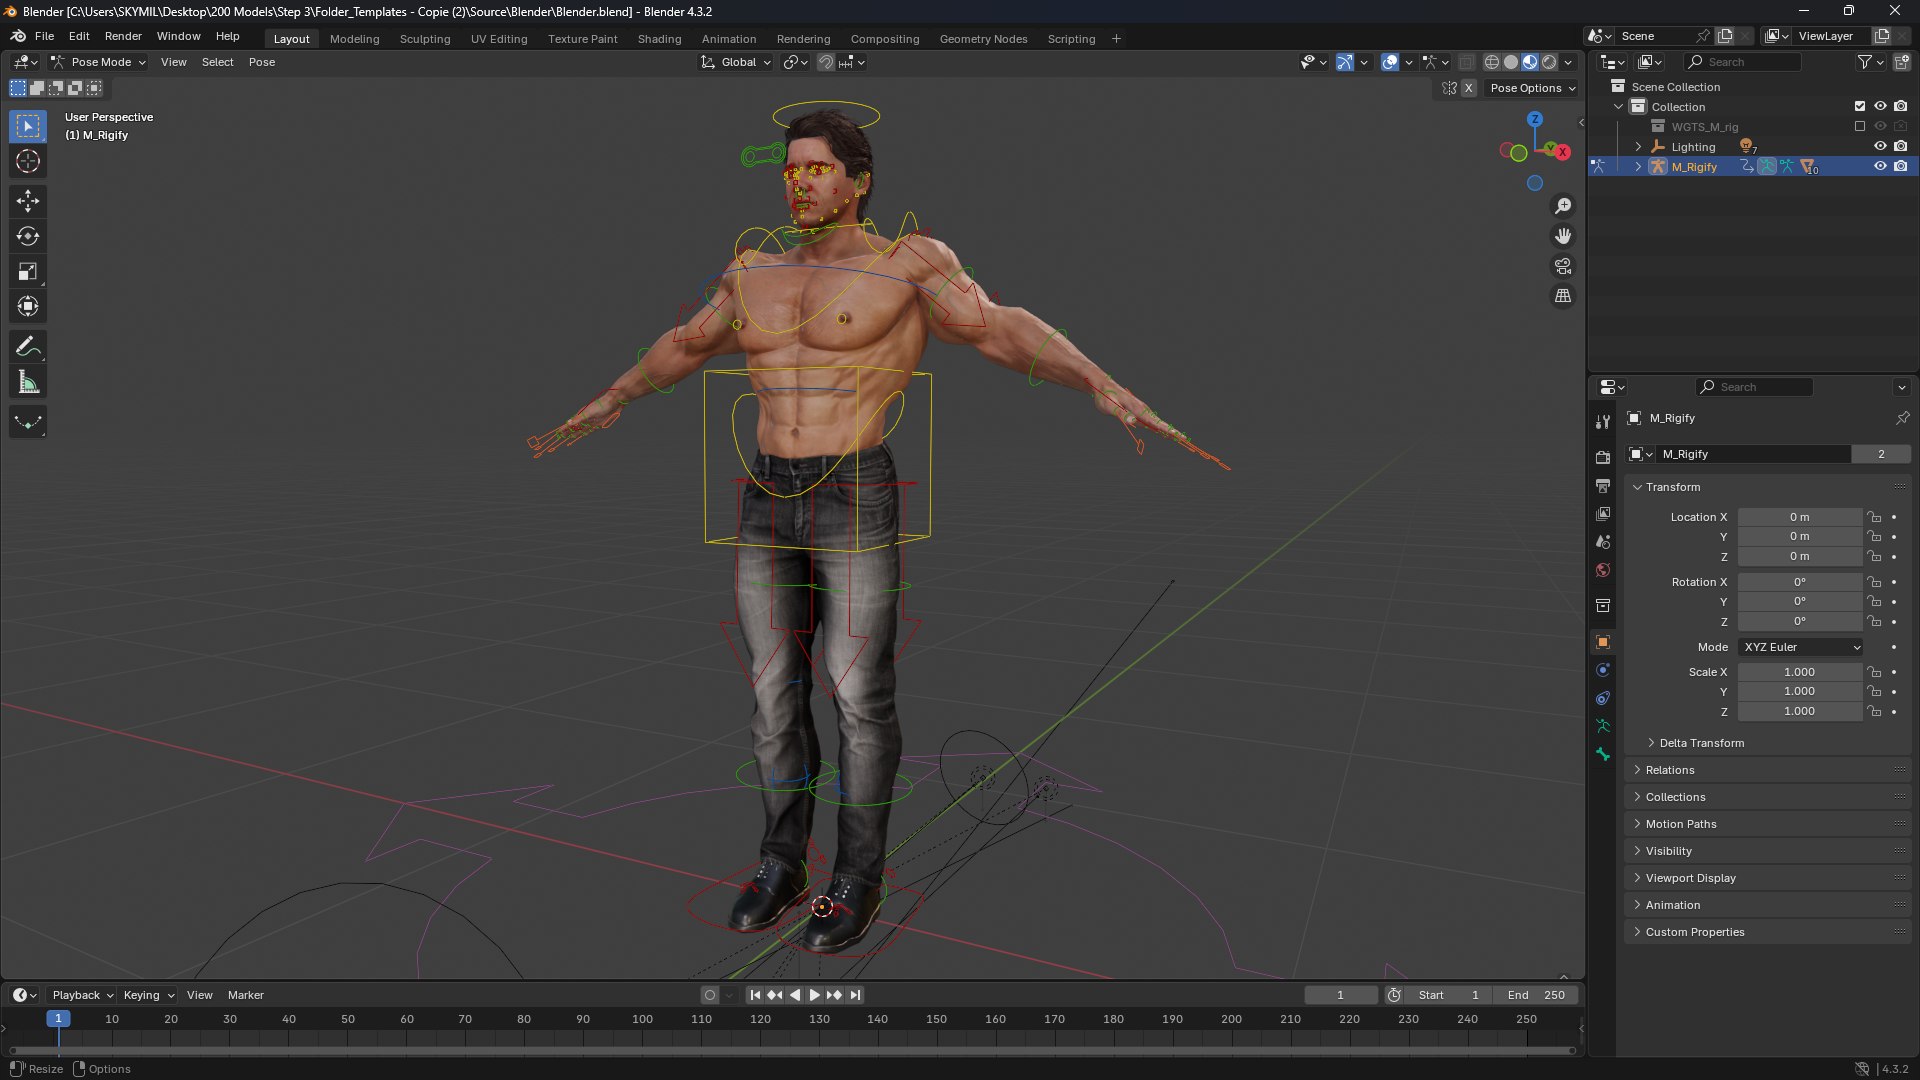Click the Location X value field
The image size is (1920, 1080).
[1800, 517]
